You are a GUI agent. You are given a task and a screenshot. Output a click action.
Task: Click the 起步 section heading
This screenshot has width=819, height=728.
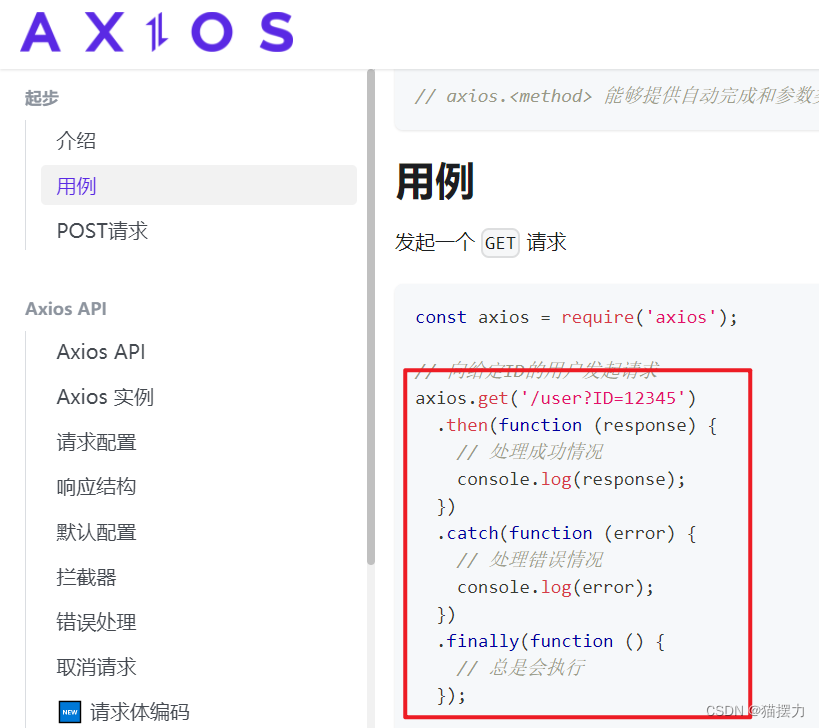(42, 98)
